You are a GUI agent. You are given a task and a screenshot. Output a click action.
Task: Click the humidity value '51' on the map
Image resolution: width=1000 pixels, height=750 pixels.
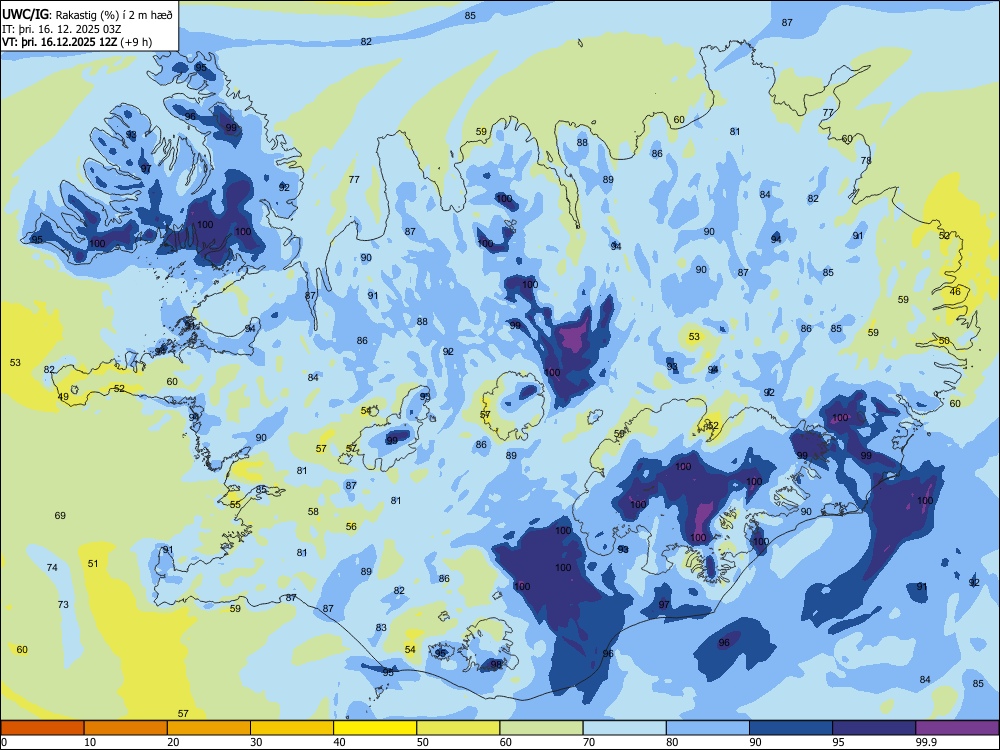[x=93, y=563]
